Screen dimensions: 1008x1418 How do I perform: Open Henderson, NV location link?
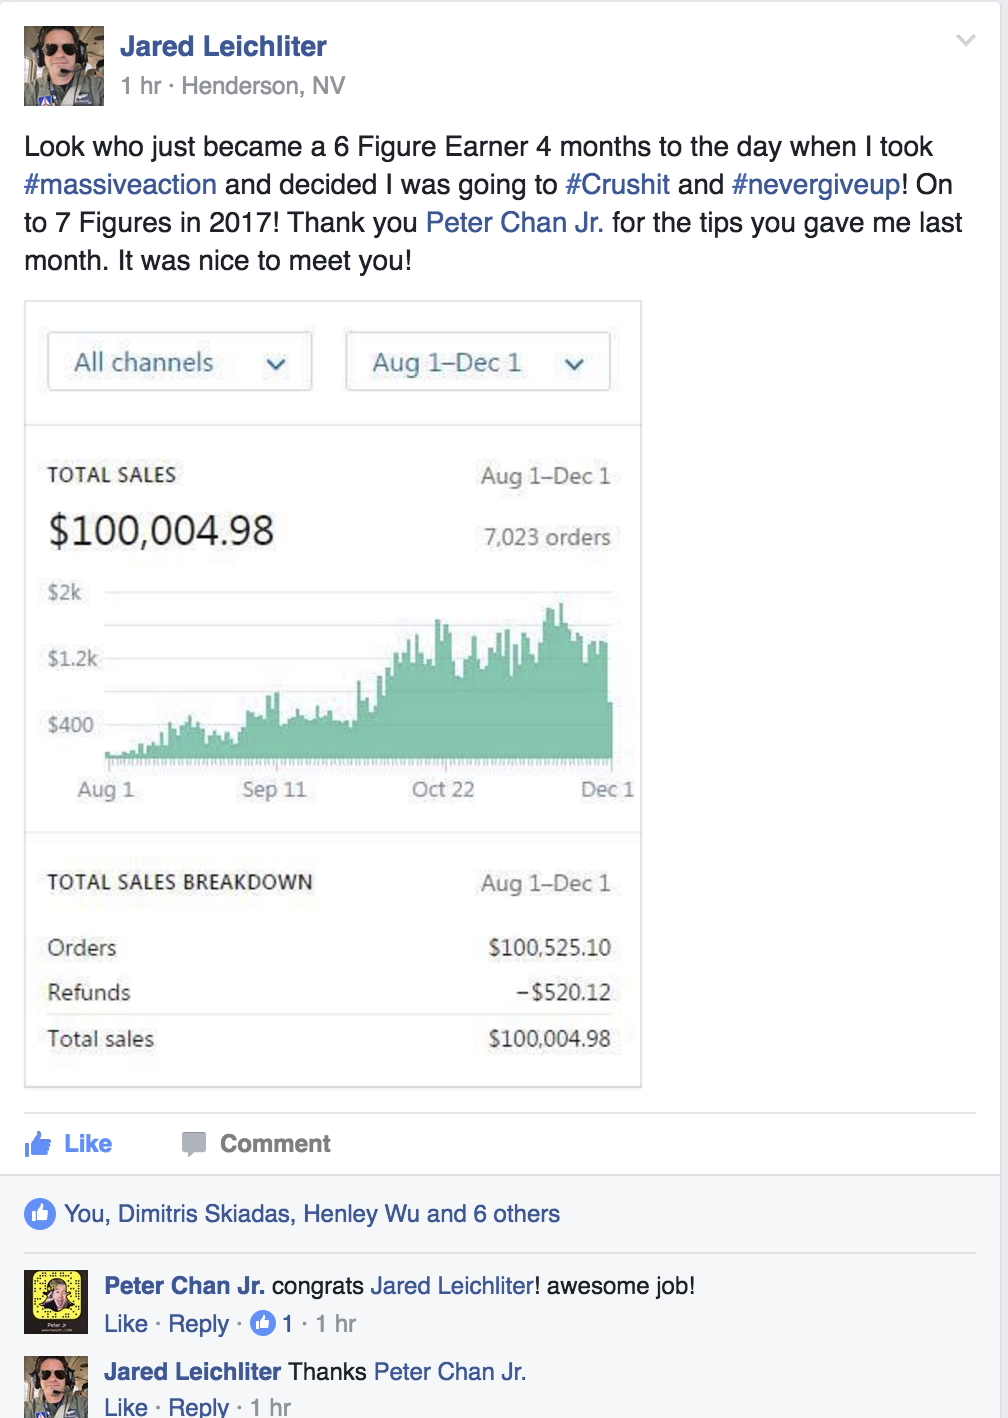263,86
